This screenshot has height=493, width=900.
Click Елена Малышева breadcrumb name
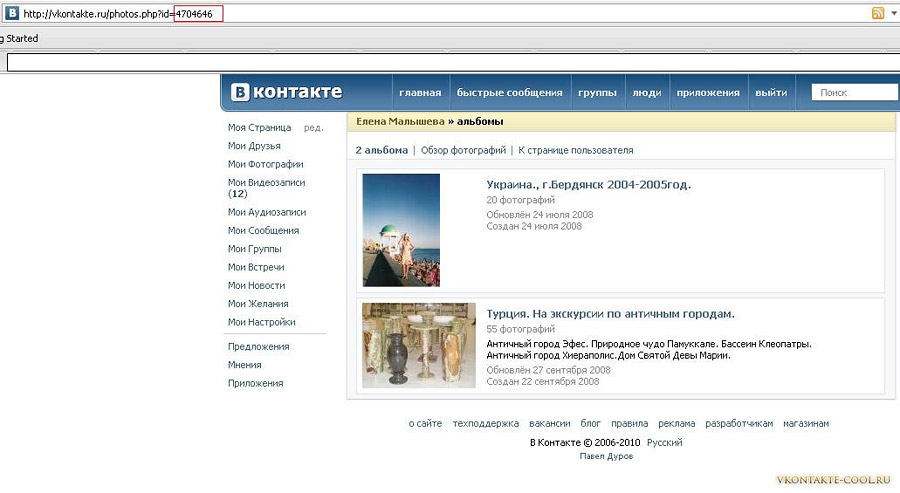pyautogui.click(x=400, y=121)
